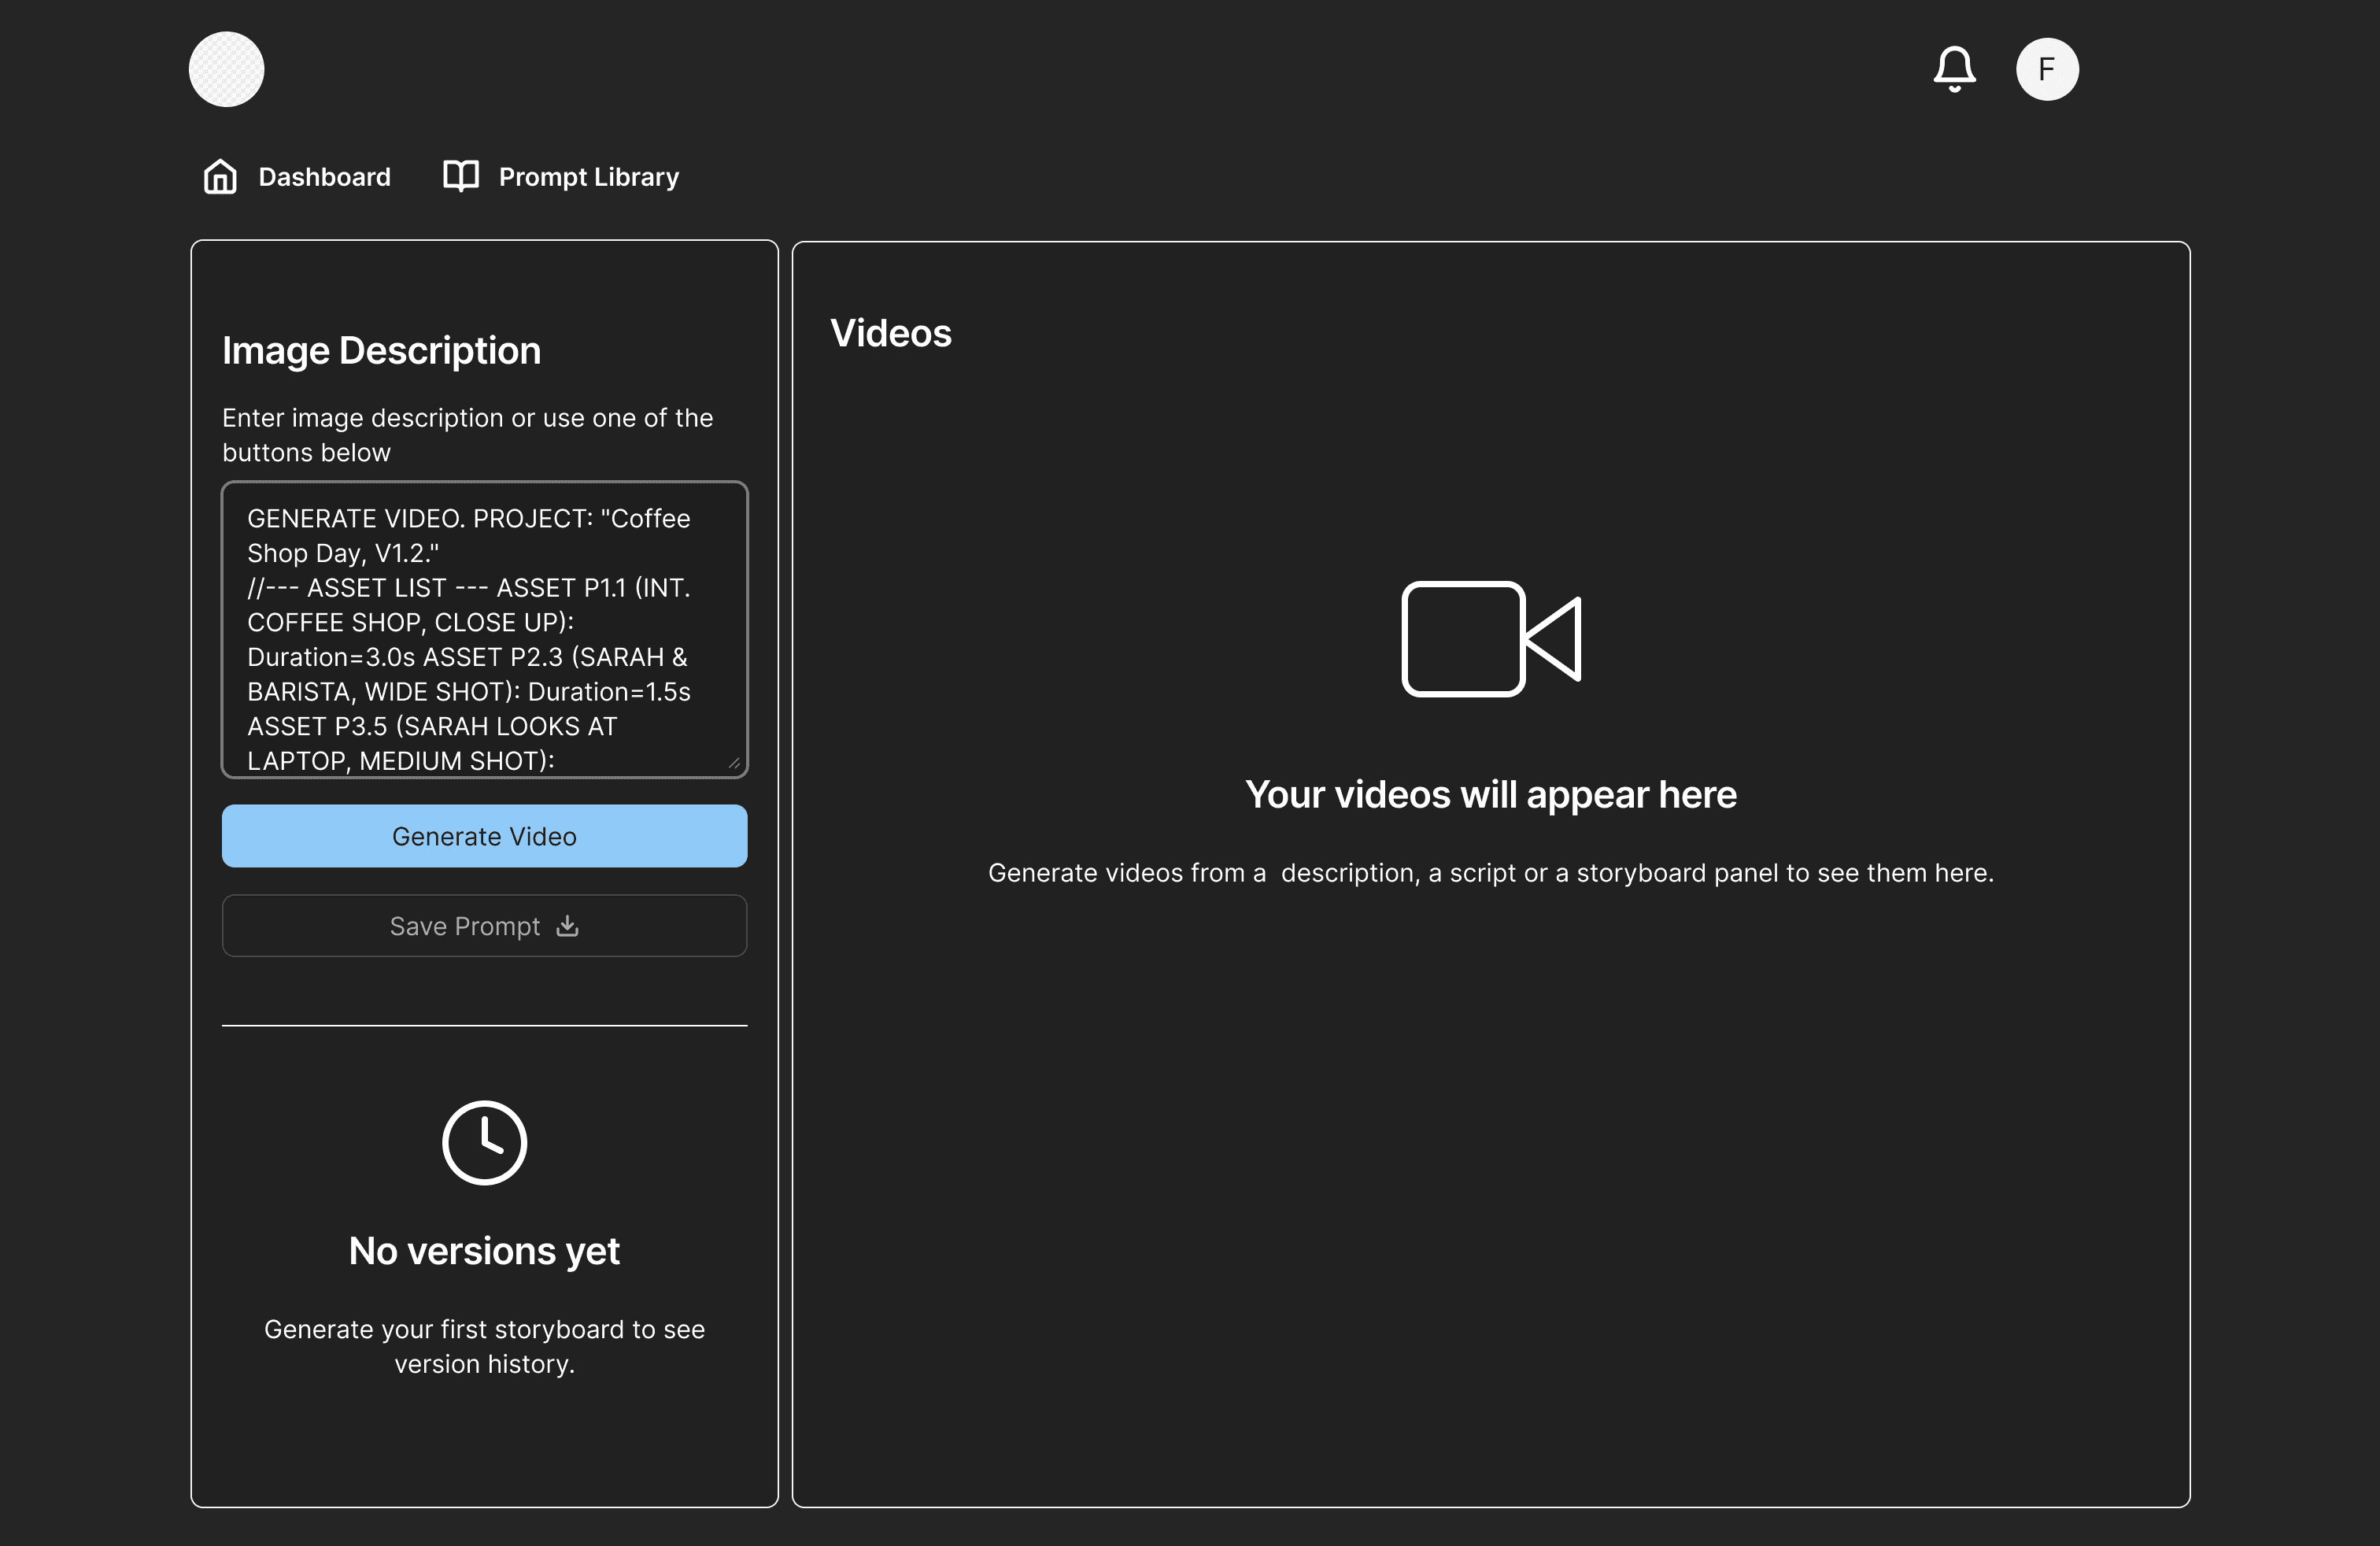Click 'Your videos will appear here' text
This screenshot has width=2380, height=1546.
coord(1490,794)
